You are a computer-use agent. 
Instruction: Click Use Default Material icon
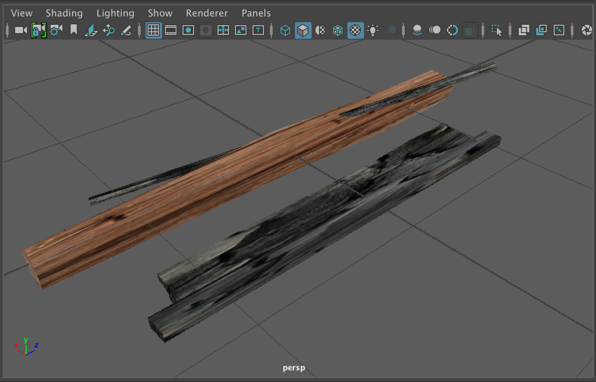(x=320, y=30)
